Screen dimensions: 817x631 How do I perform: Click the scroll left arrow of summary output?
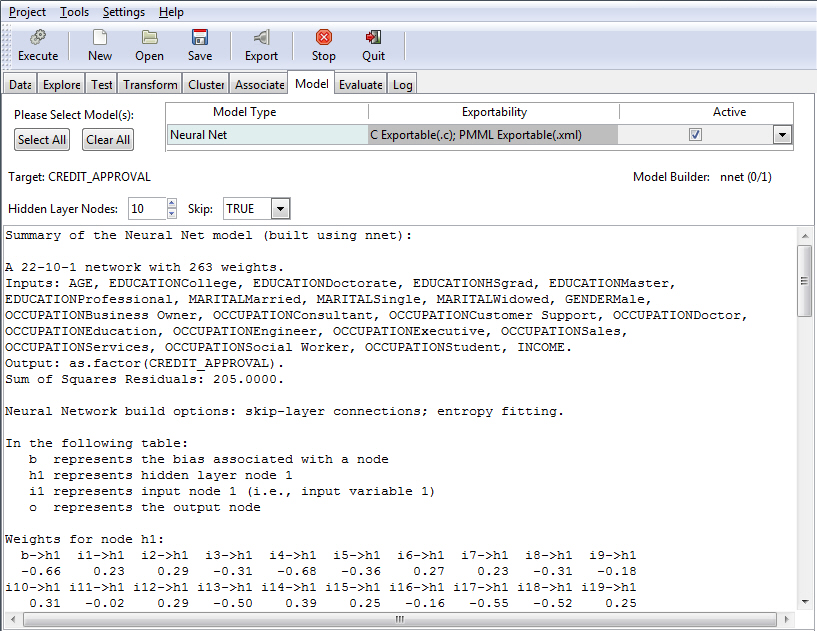pos(12,620)
